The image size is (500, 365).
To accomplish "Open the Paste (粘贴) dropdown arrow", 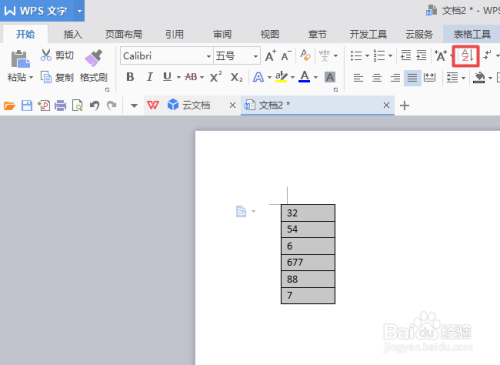I will click(x=31, y=78).
